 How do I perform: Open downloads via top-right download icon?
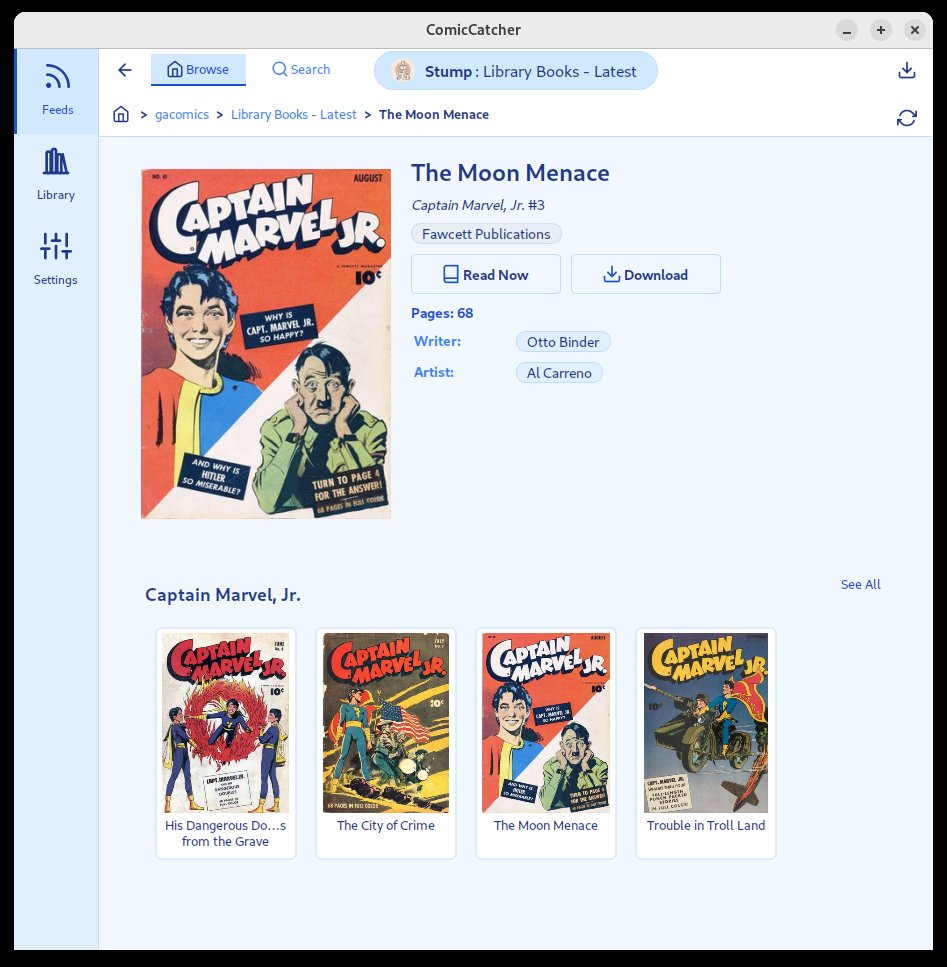click(906, 70)
